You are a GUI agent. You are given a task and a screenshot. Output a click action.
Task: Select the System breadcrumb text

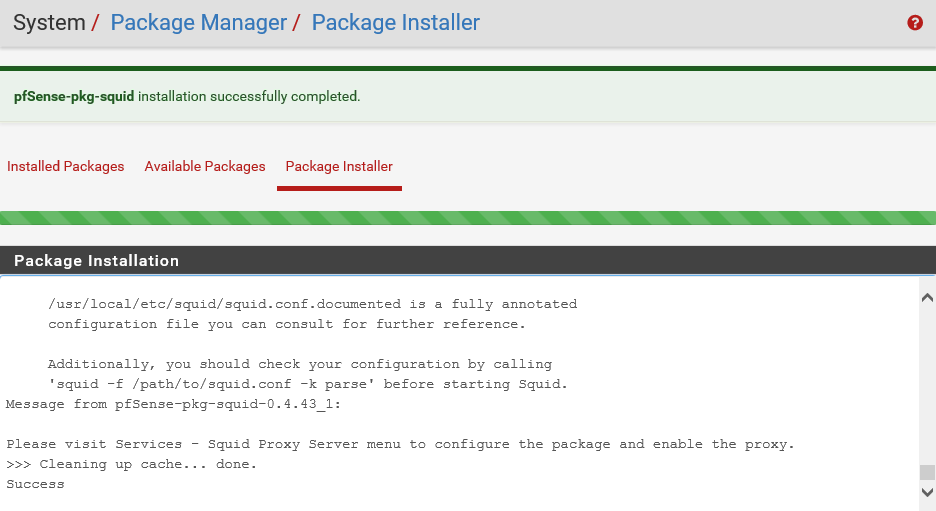point(50,23)
